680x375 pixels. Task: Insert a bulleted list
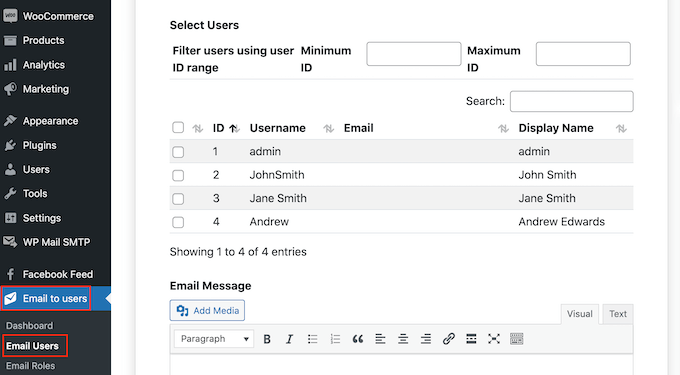tap(312, 339)
